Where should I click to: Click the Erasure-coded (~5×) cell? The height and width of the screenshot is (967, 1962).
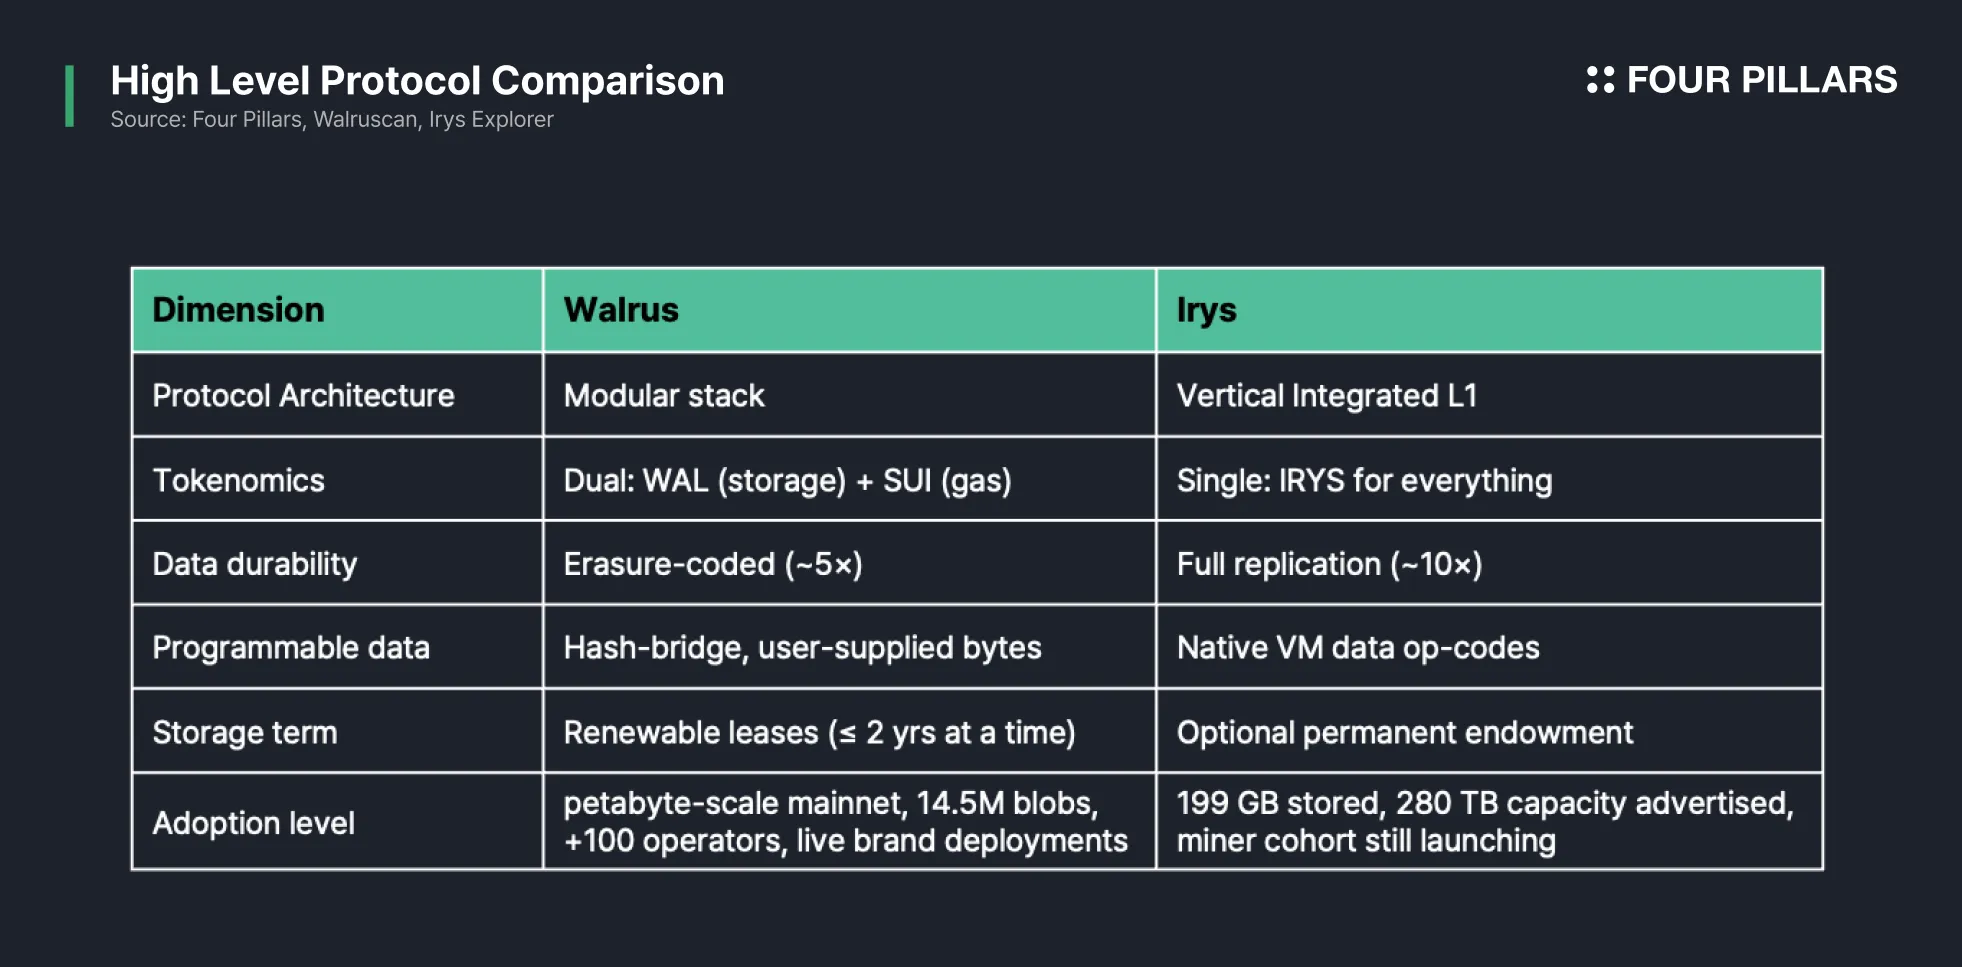(x=849, y=564)
